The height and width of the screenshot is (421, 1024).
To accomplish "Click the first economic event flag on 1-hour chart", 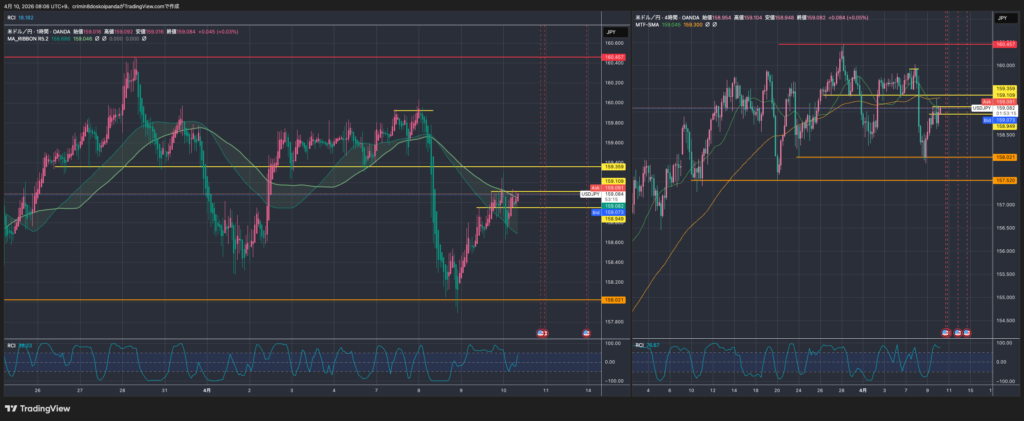I will click(x=543, y=331).
